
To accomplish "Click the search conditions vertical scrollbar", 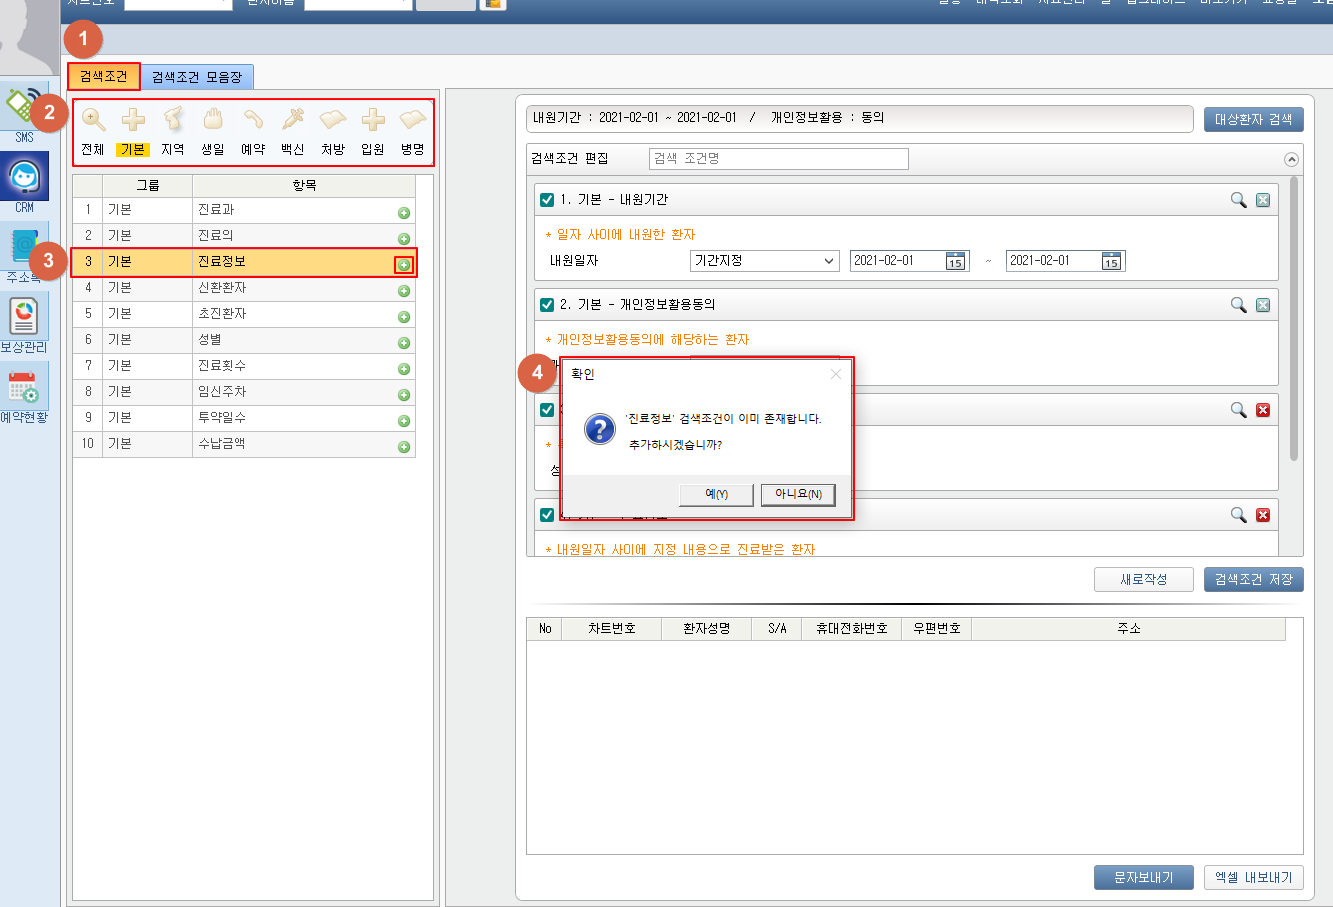I will point(1294,320).
